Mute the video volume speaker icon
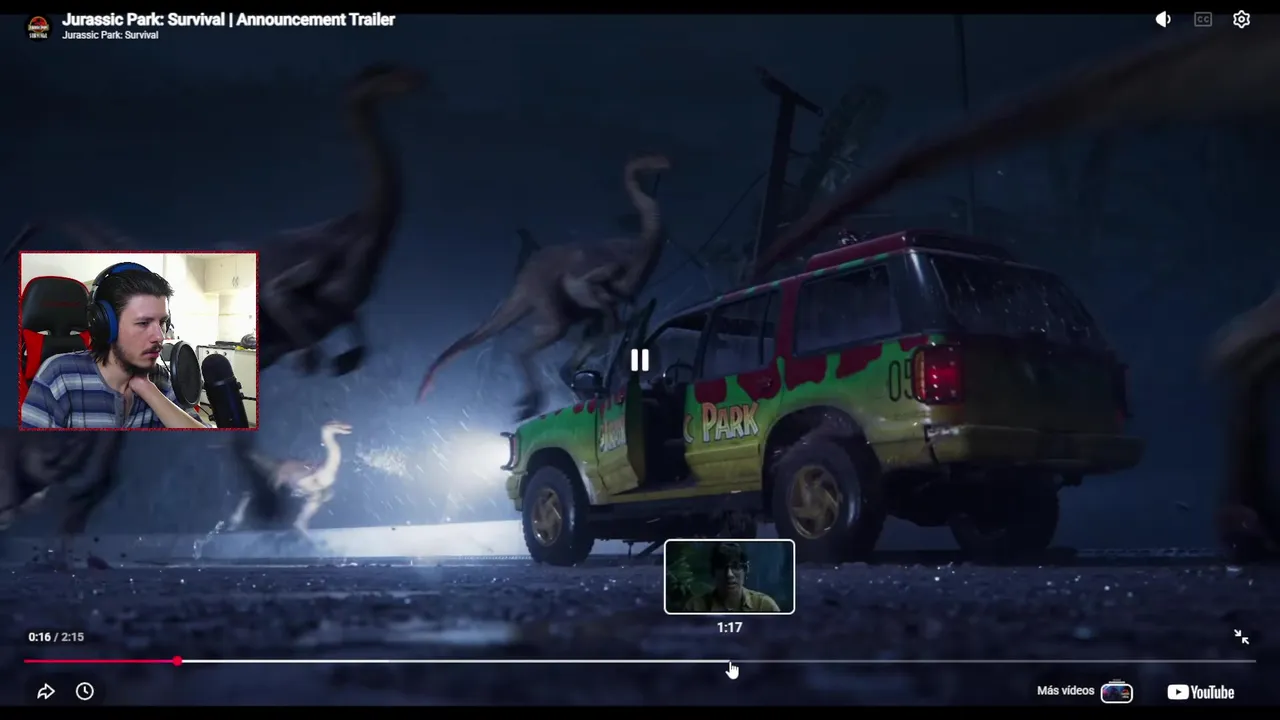 point(1163,19)
